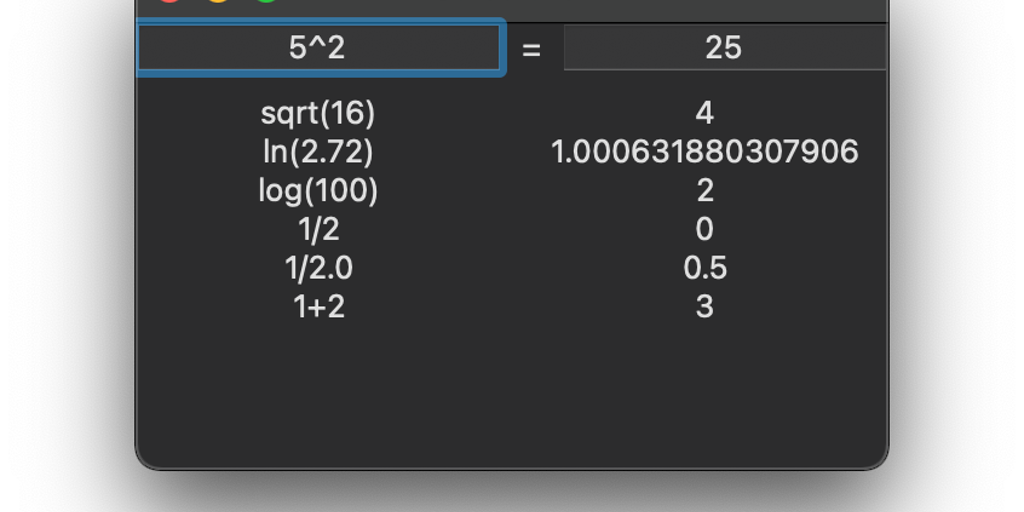Click the 1+2 history expression
The width and height of the screenshot is (1024, 512).
coord(318,306)
